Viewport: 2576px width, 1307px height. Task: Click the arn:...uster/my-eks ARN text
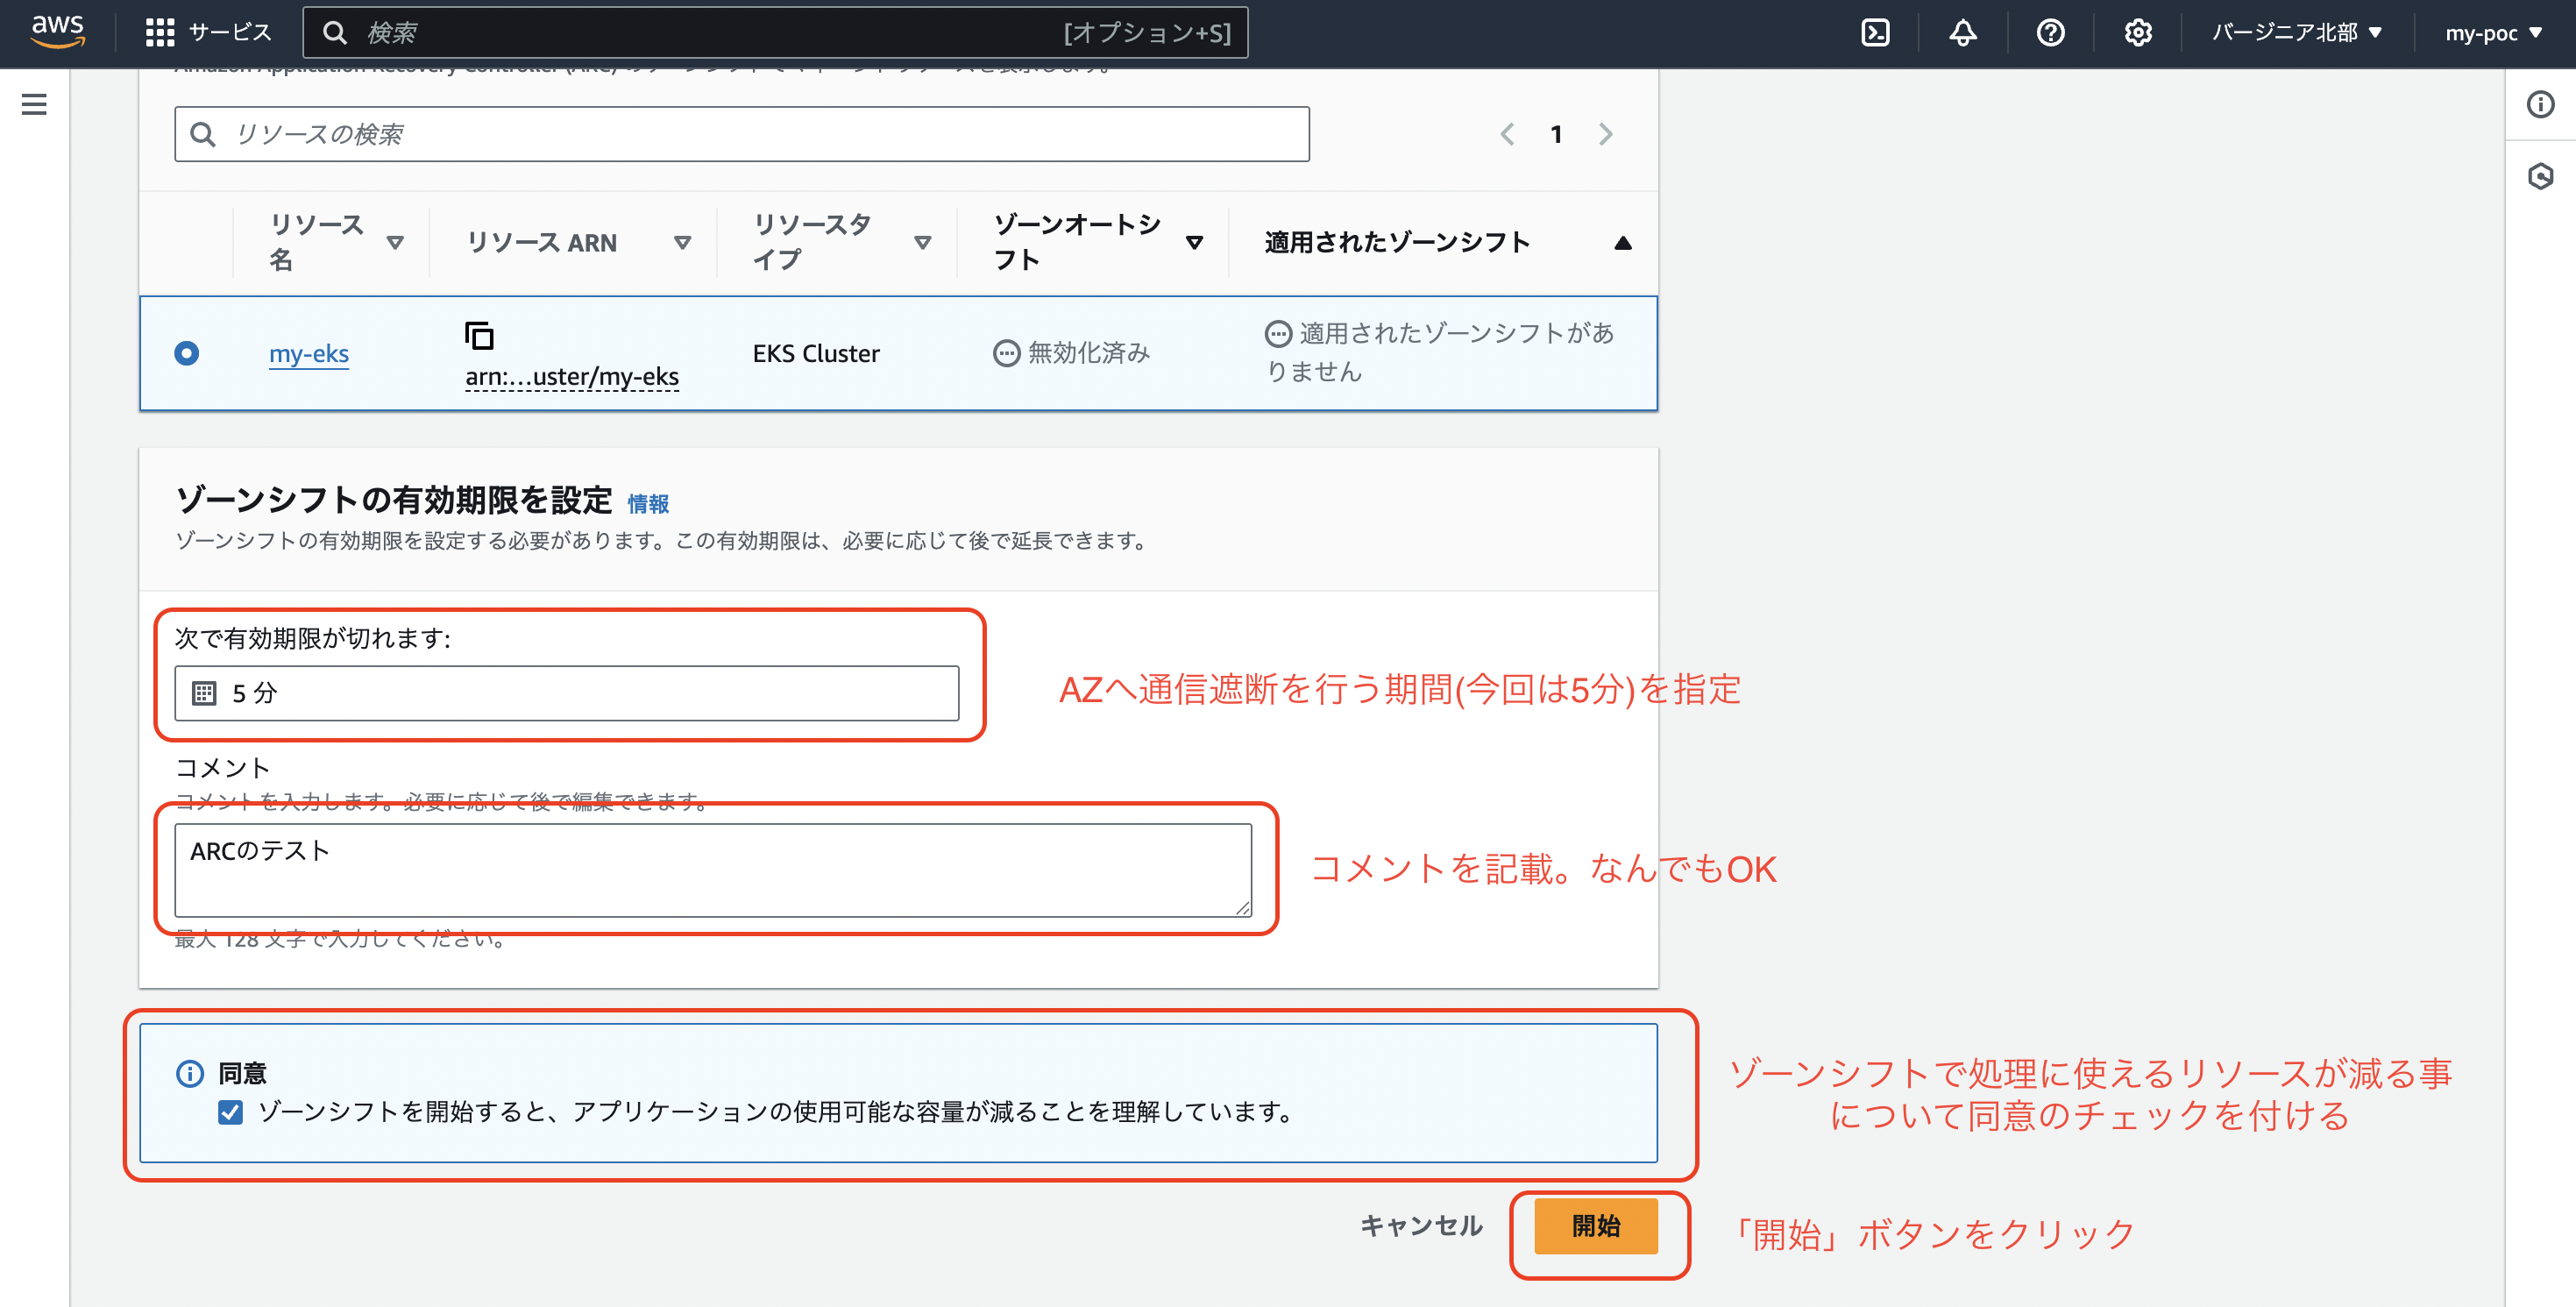coord(572,377)
